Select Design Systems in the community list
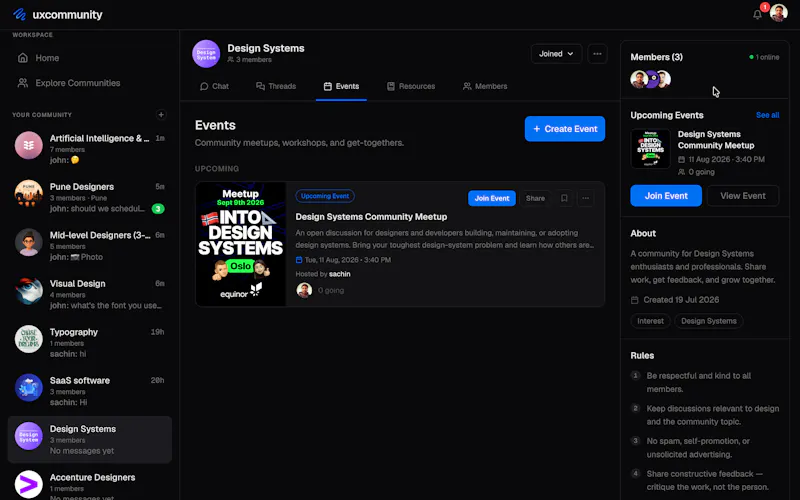 (x=90, y=440)
